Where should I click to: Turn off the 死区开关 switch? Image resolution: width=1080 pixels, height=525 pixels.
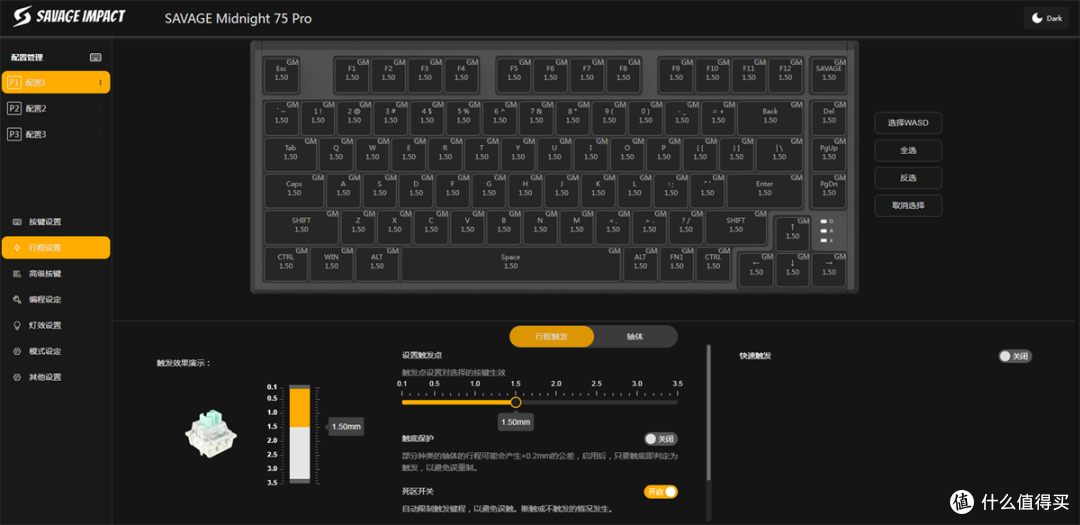661,492
